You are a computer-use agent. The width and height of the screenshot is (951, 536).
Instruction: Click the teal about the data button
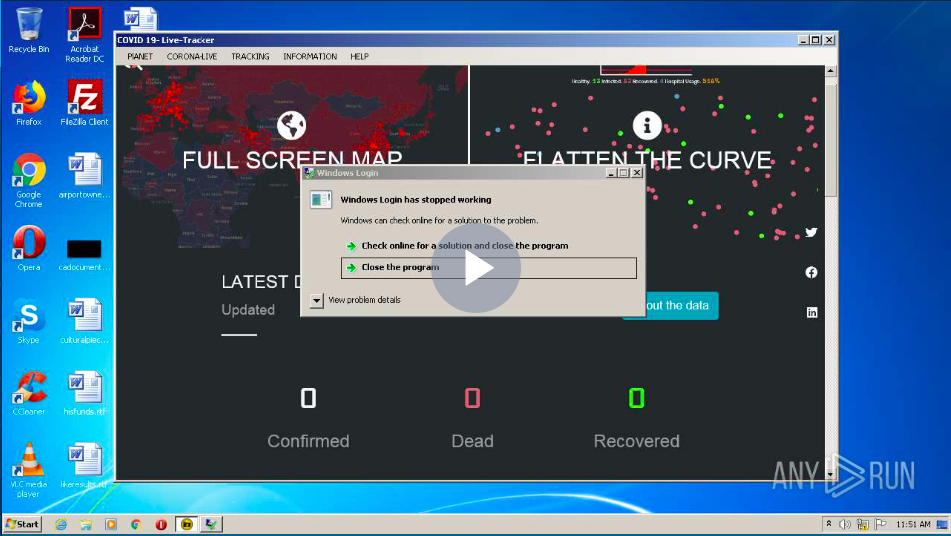670,306
